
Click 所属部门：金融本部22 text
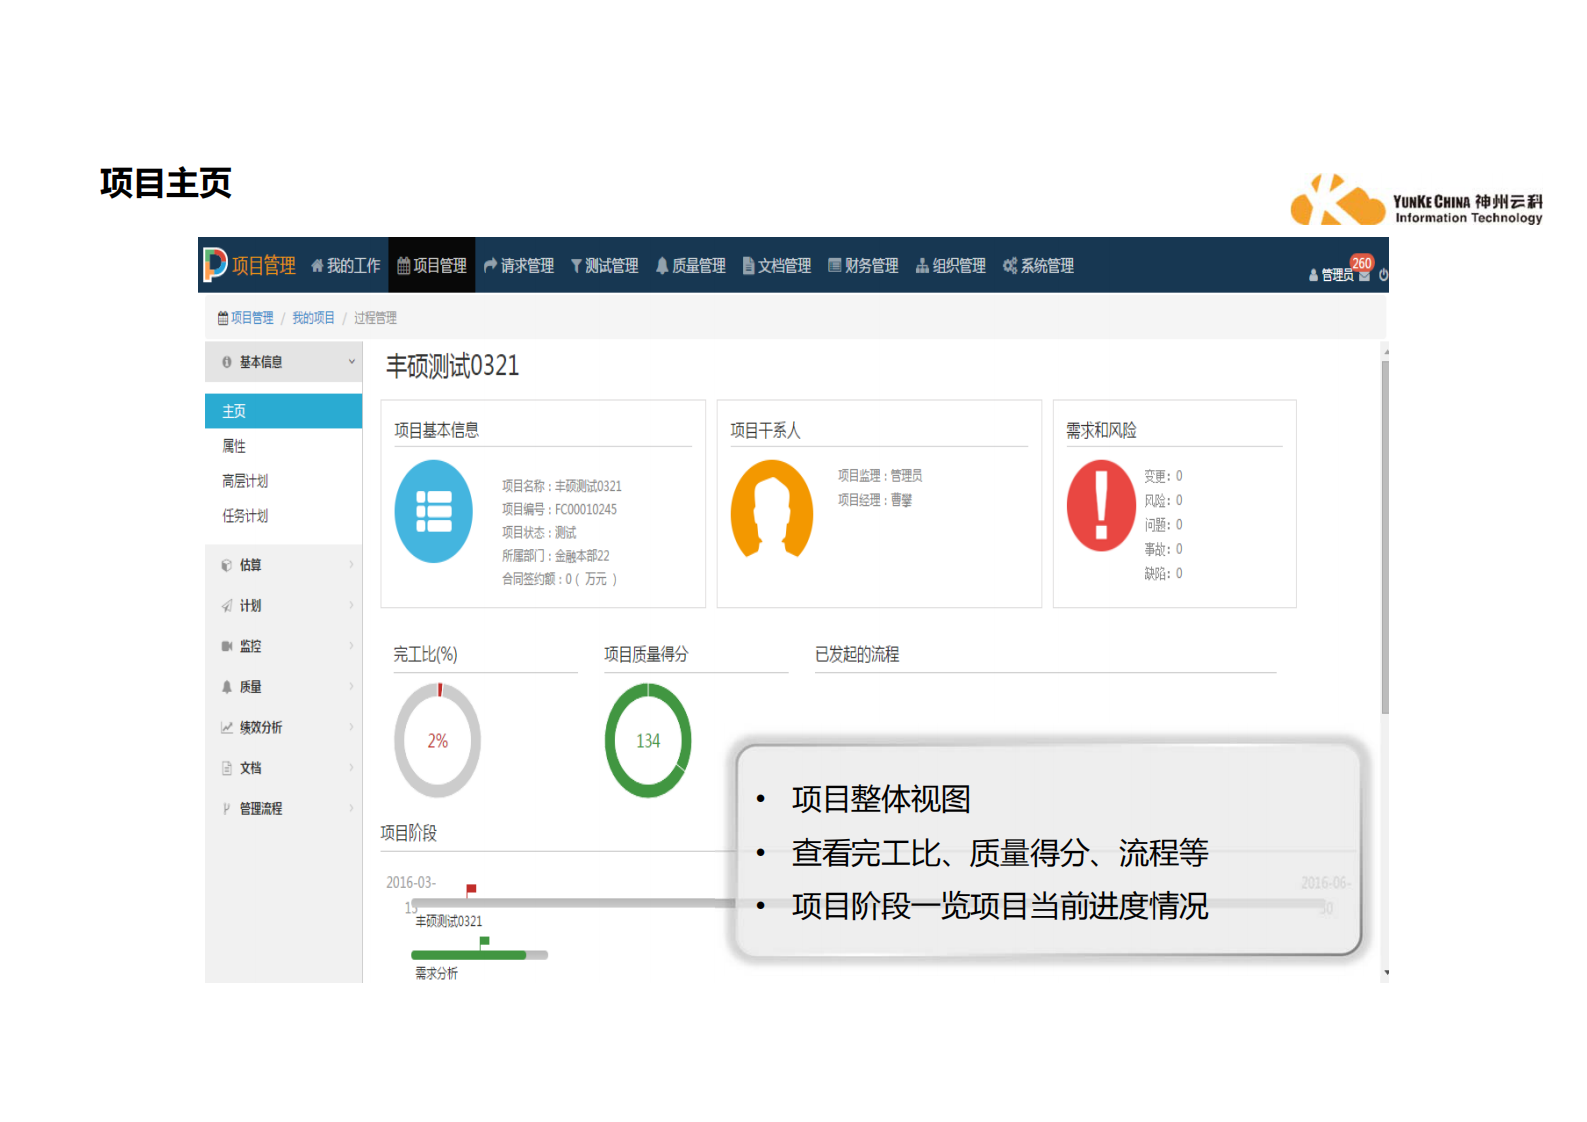[x=555, y=555]
